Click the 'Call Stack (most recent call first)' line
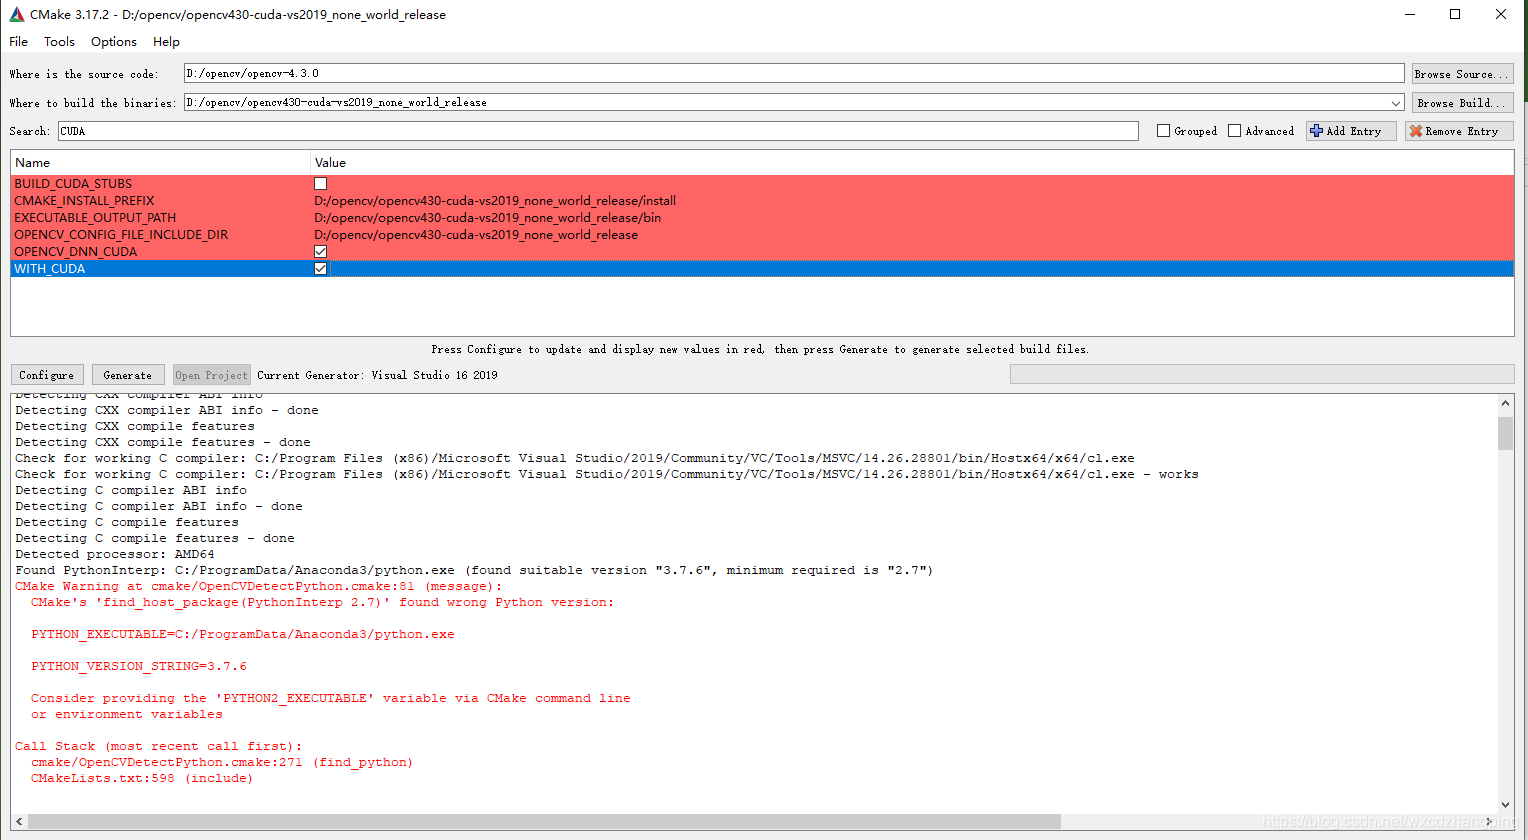Screen dimensions: 1528x840 (158, 746)
